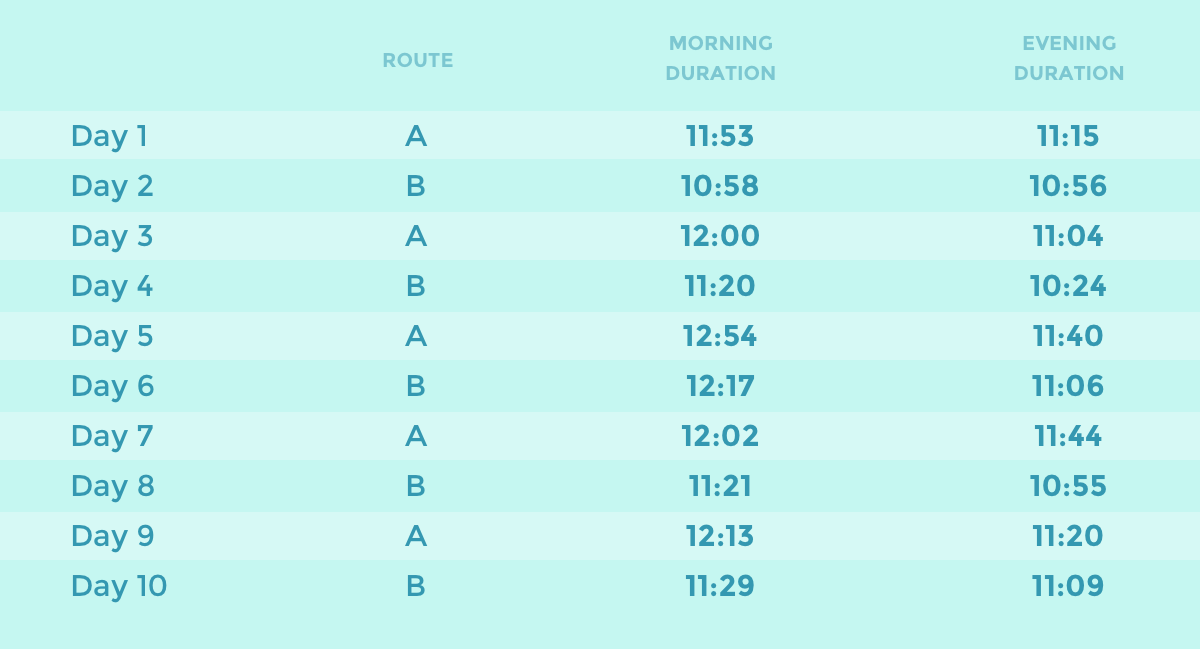
Task: Click evening duration 10:24 for Day 4
Action: click(x=1068, y=286)
